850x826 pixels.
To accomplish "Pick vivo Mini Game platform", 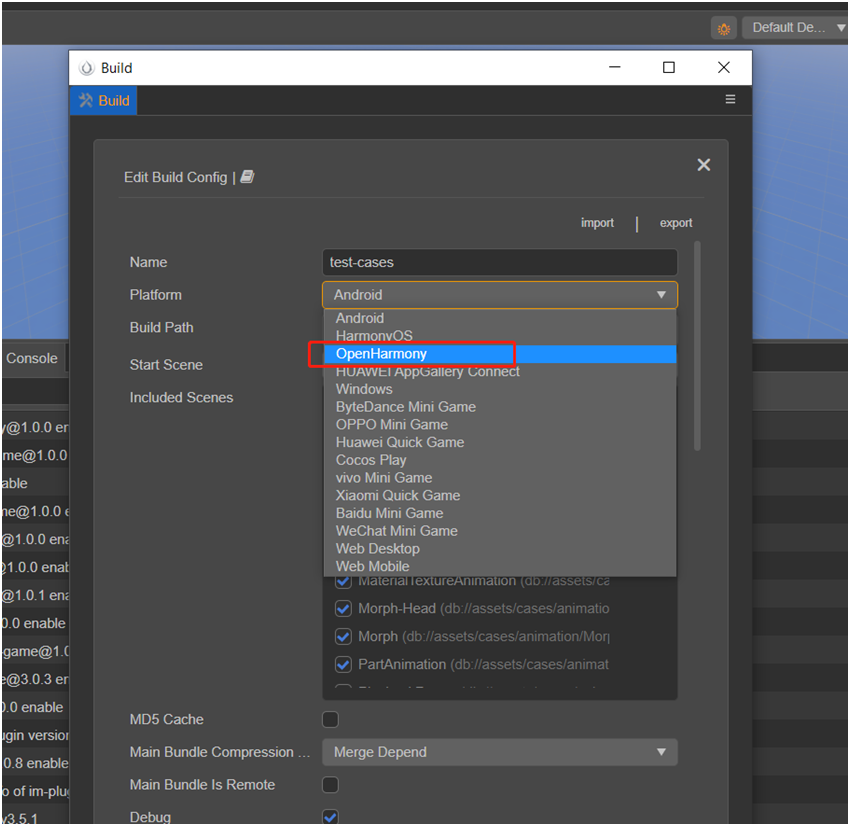I will pyautogui.click(x=500, y=478).
